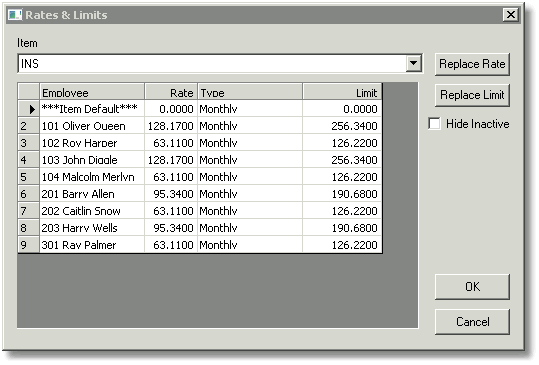Select the Rate column header
The width and height of the screenshot is (539, 365).
coord(171,92)
